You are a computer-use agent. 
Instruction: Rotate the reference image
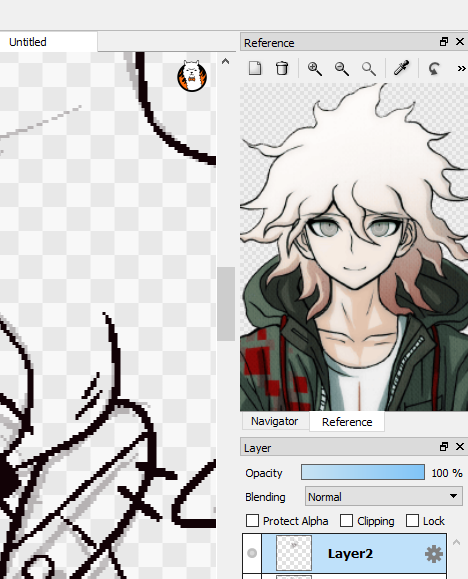pos(434,69)
